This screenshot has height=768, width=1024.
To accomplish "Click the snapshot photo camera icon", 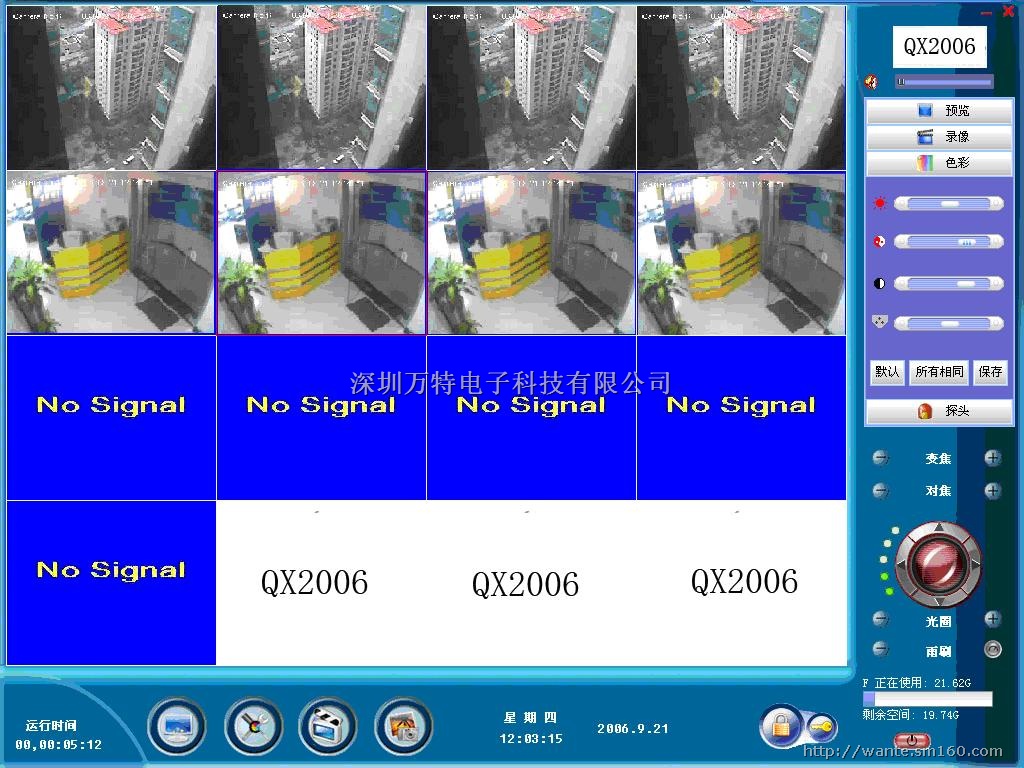I will [x=403, y=726].
